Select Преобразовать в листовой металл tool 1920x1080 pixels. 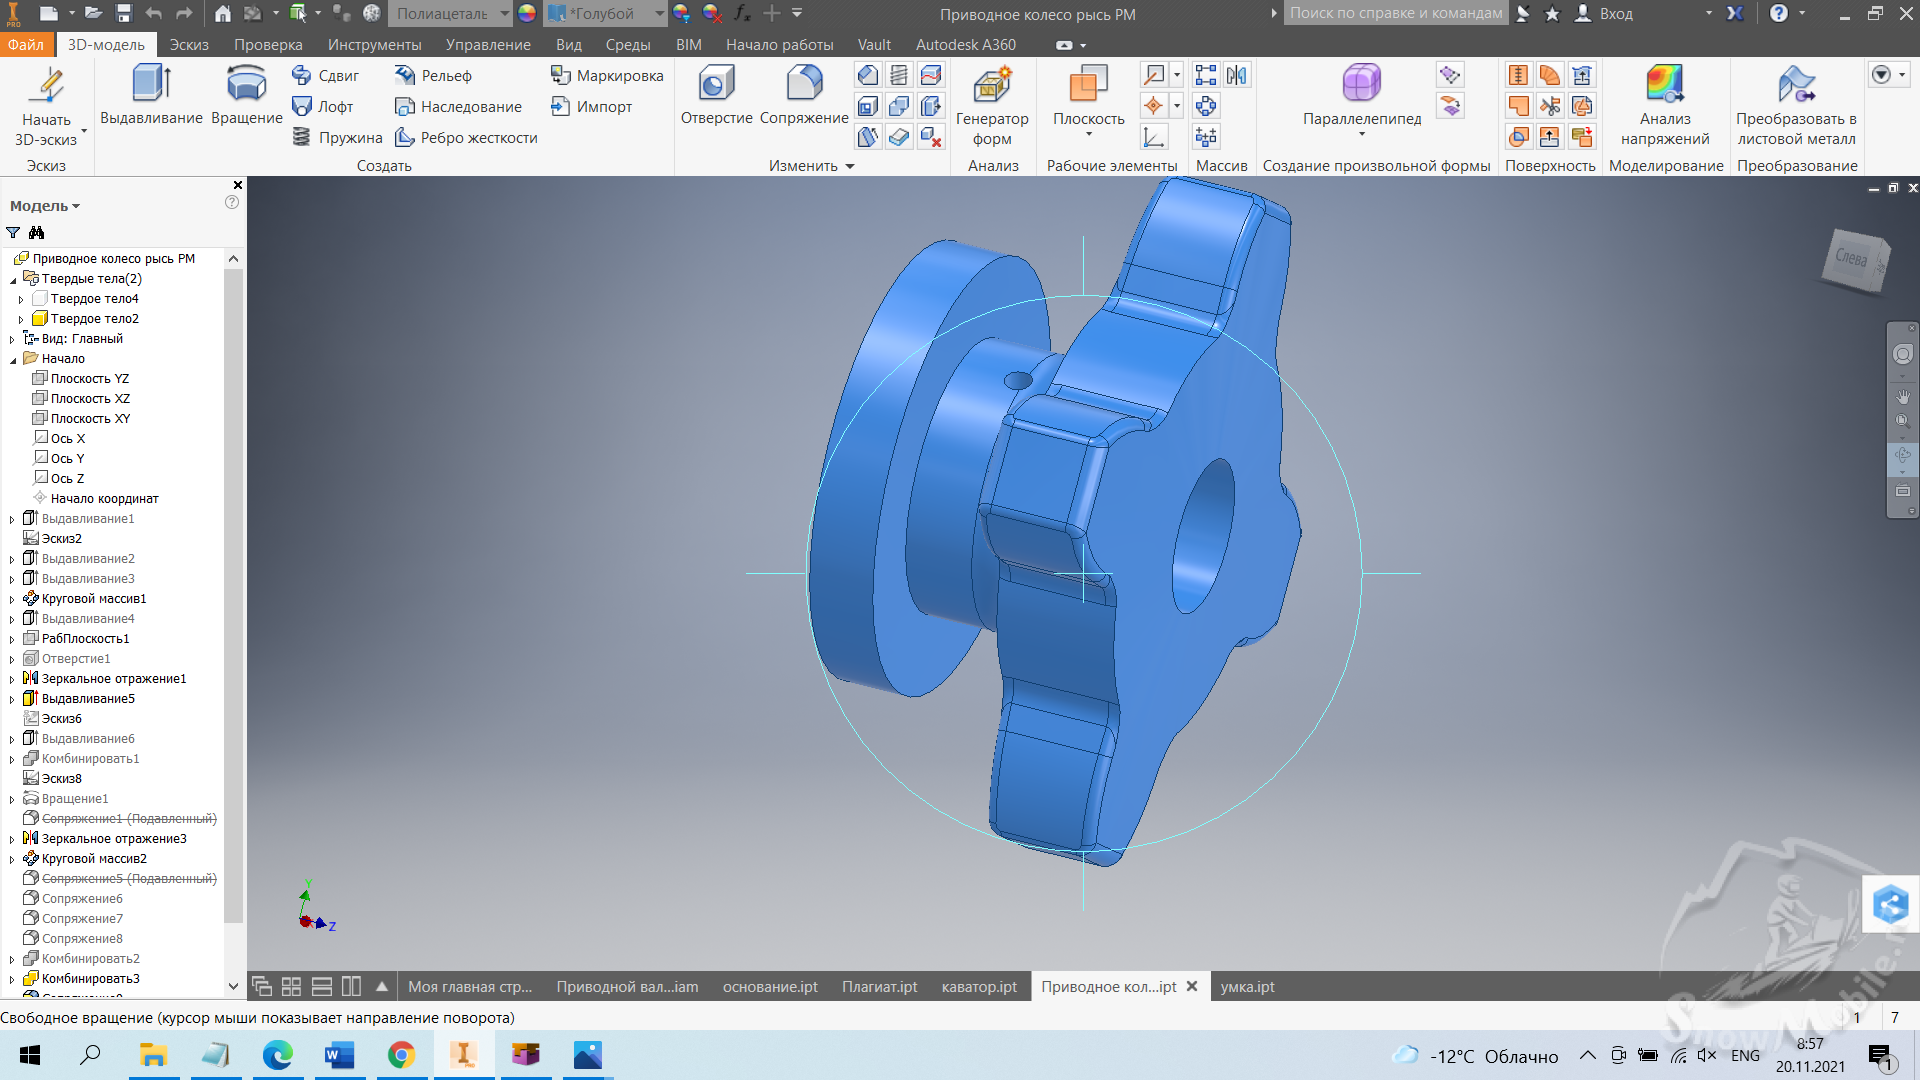(1796, 105)
